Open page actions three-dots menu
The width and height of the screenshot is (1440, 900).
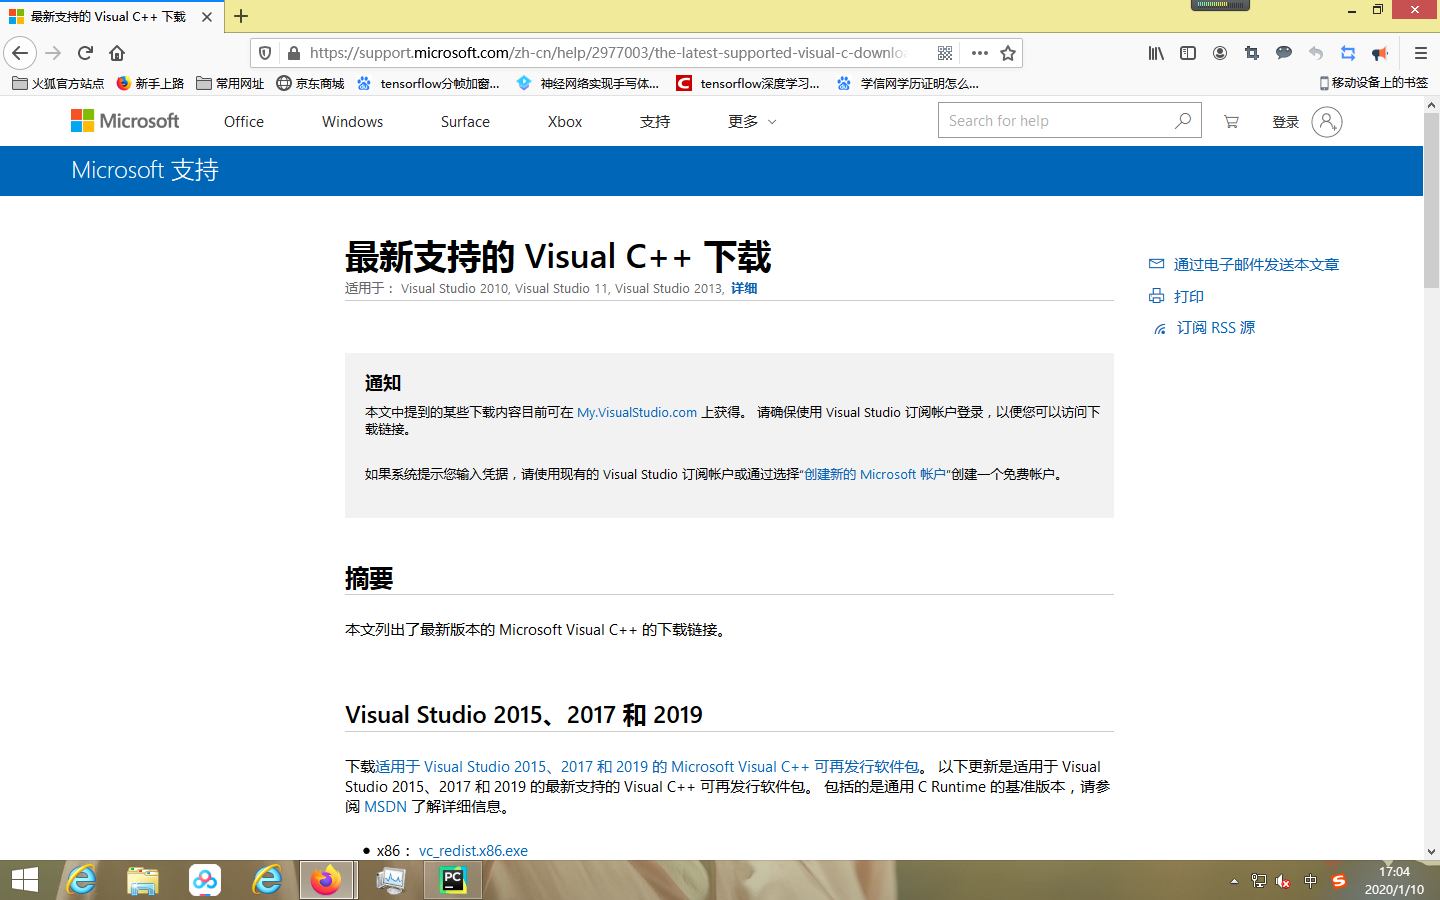(980, 53)
